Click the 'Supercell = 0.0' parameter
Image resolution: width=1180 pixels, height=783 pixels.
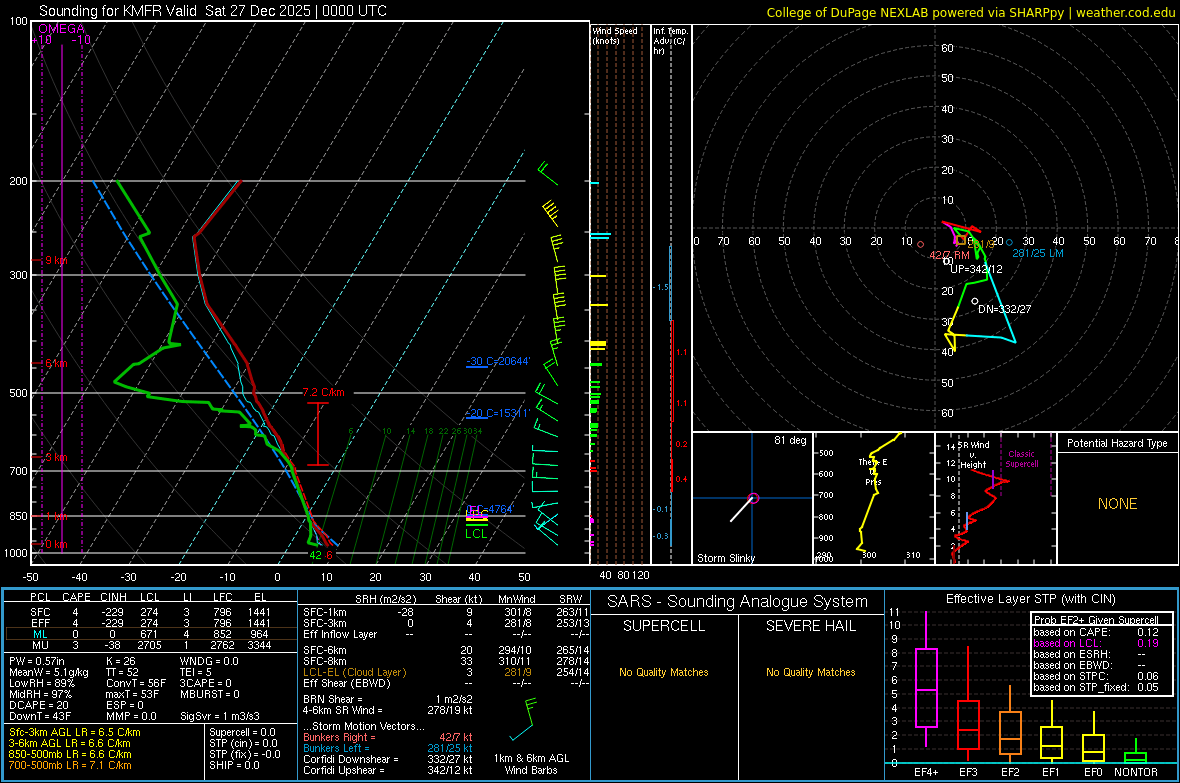click(242, 732)
